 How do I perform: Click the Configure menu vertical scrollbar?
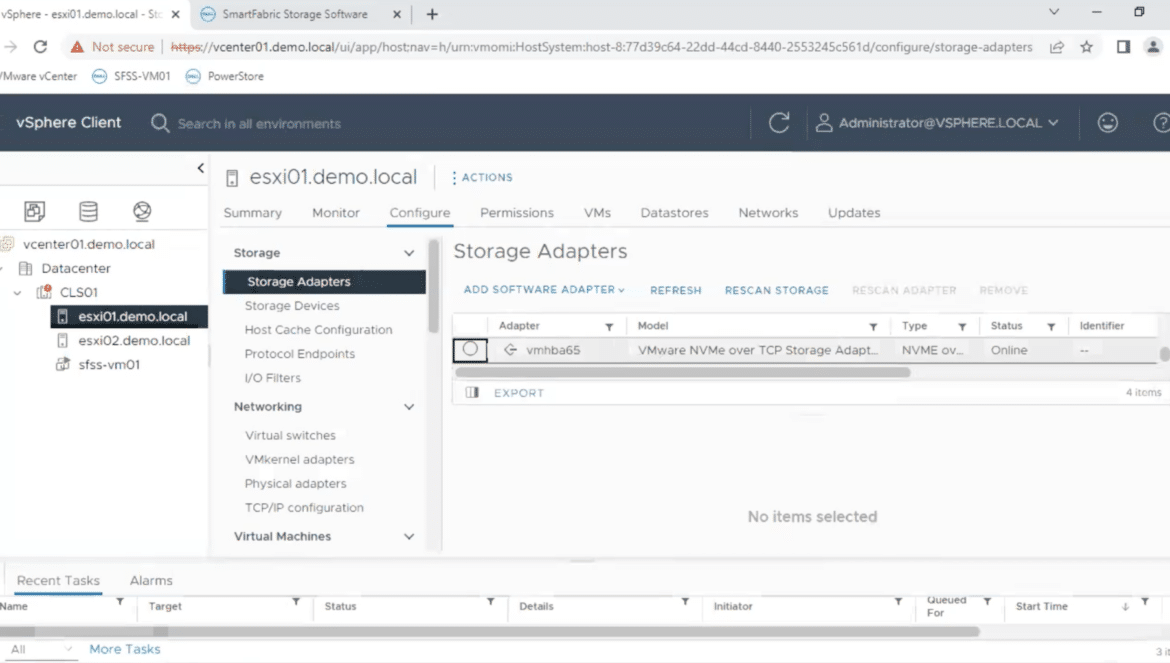pyautogui.click(x=434, y=286)
